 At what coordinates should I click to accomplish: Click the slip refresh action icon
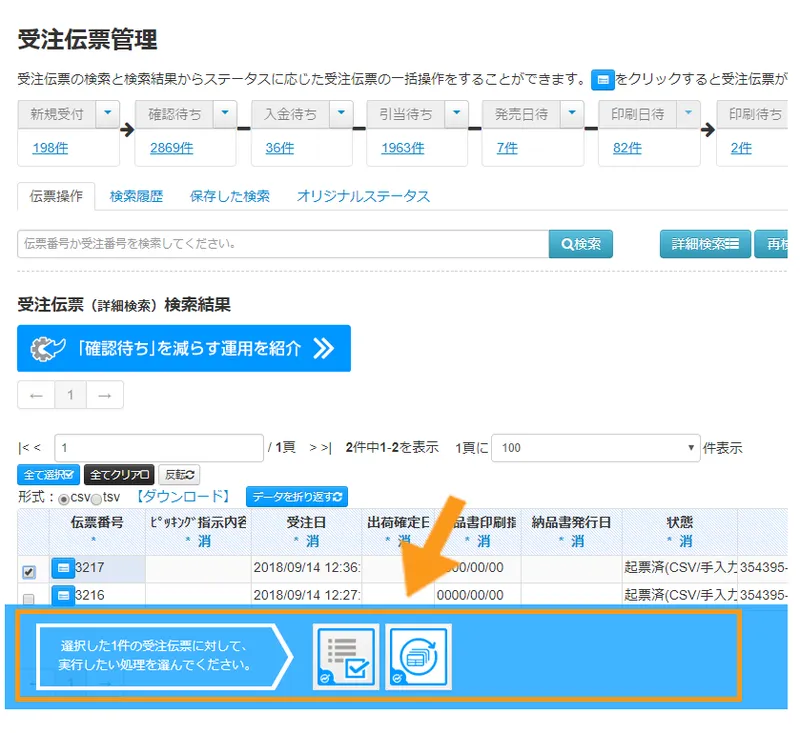click(418, 656)
